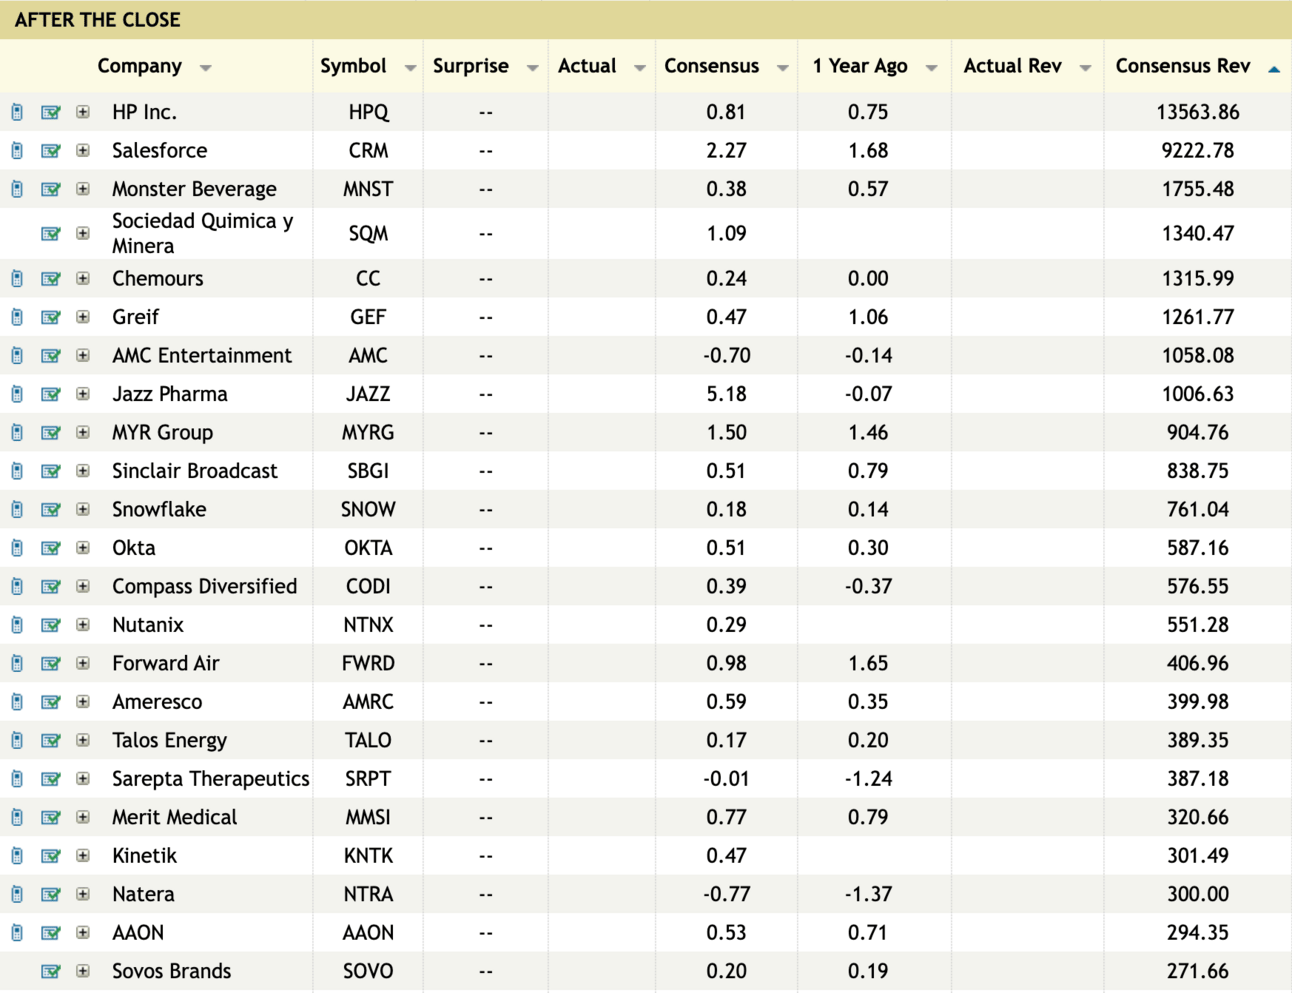Click the SRPT symbol cell
This screenshot has height=993, width=1292.
click(368, 779)
